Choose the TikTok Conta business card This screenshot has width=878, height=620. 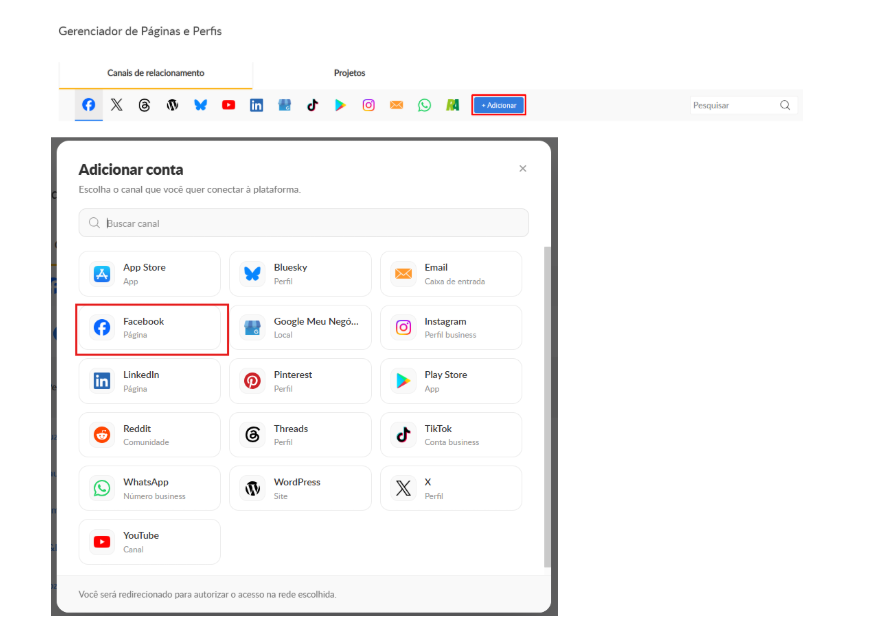451,435
